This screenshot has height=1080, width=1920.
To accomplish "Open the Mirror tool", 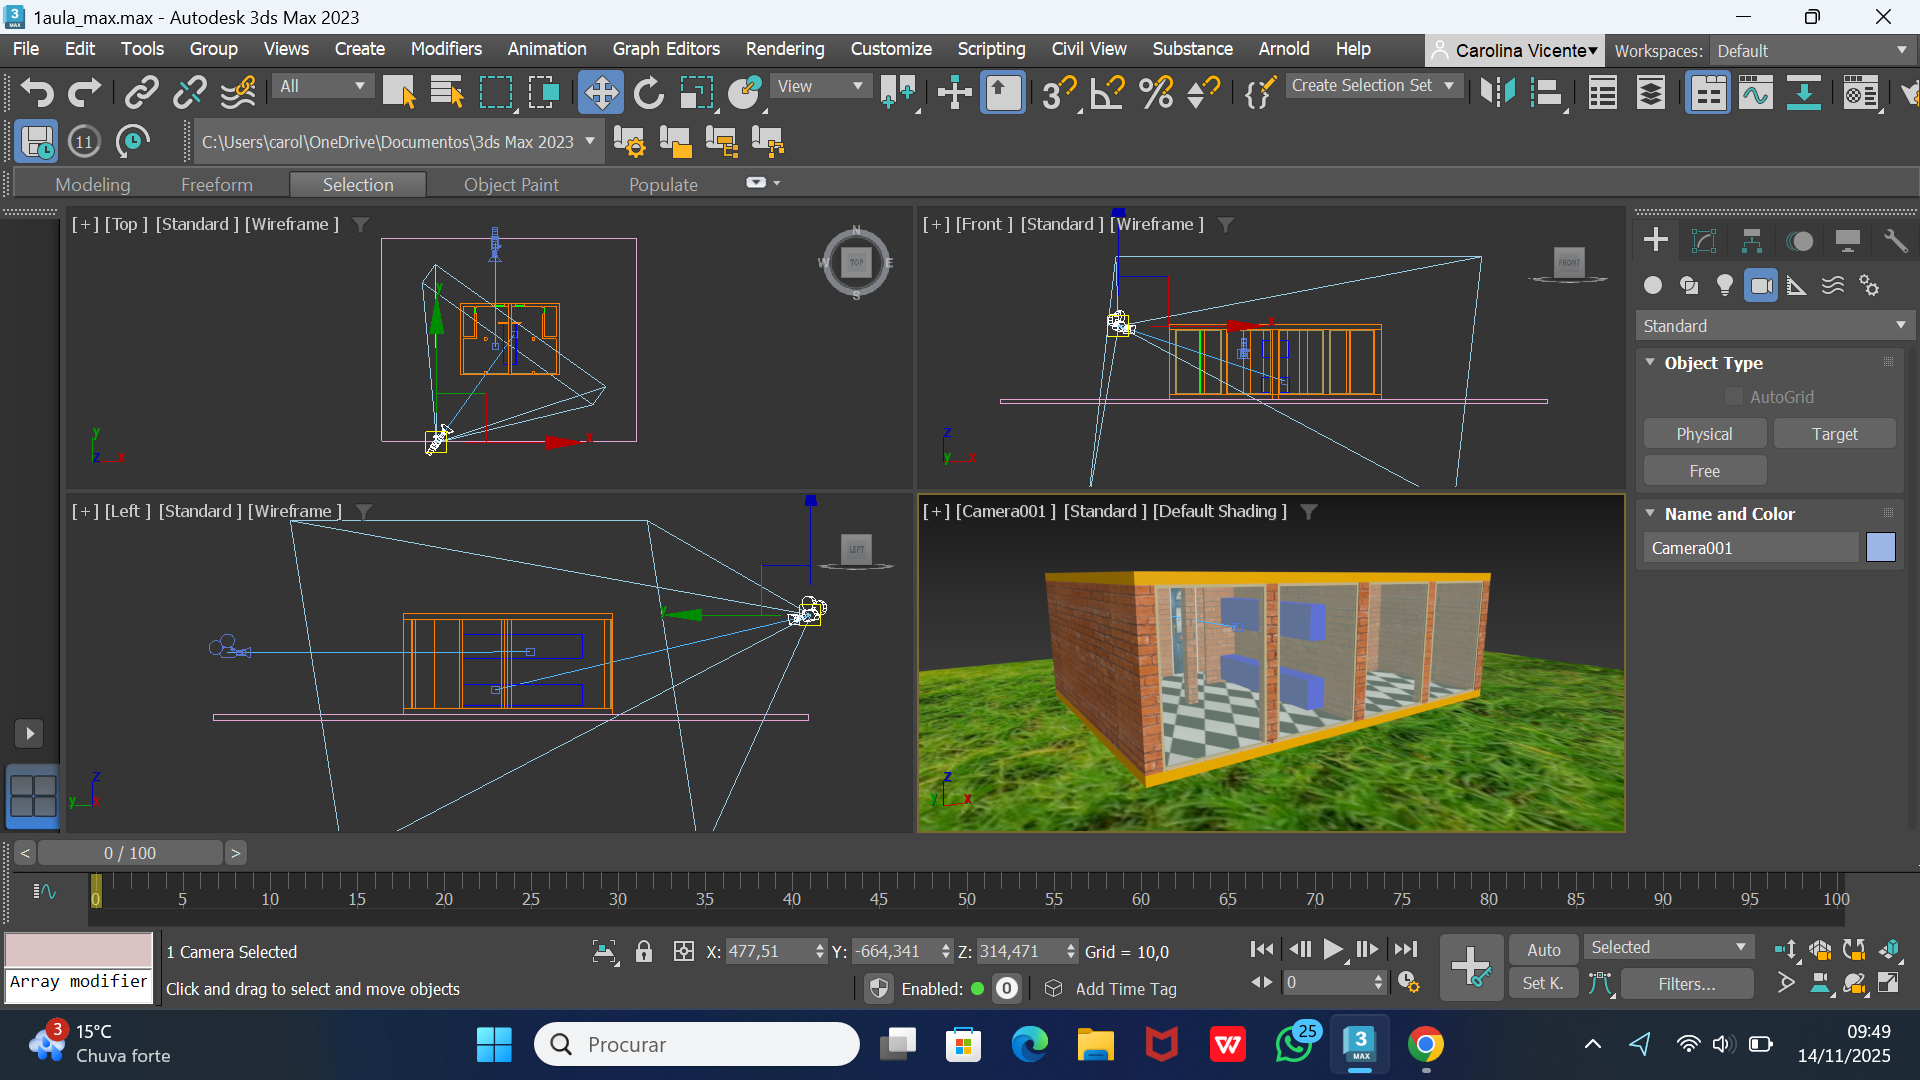I will 1497,93.
